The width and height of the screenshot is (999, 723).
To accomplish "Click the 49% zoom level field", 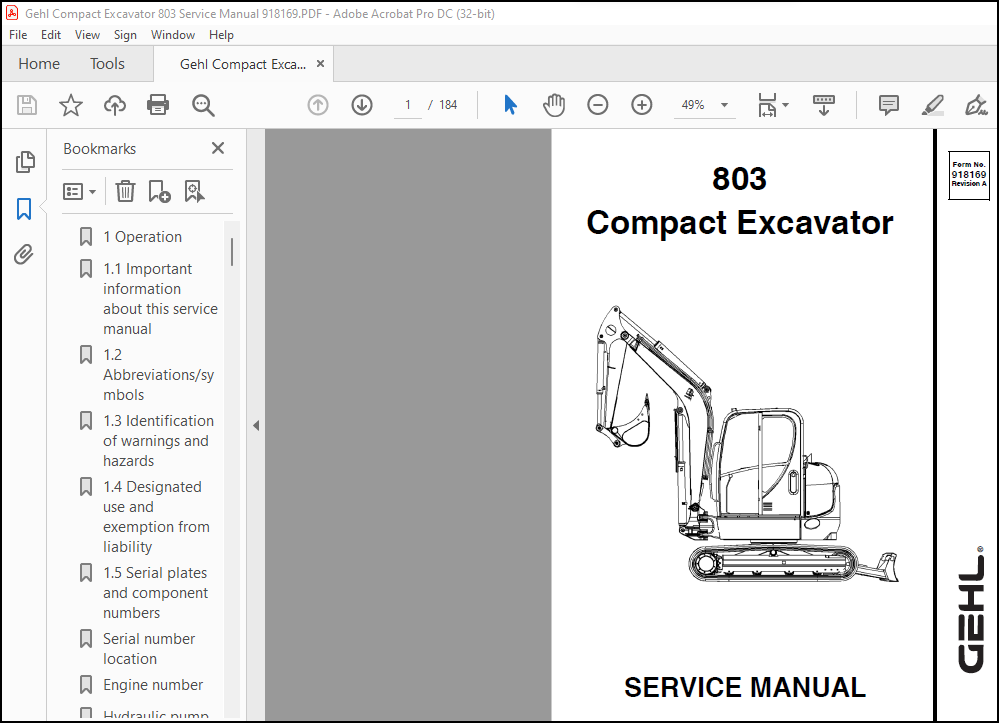I will (x=693, y=105).
